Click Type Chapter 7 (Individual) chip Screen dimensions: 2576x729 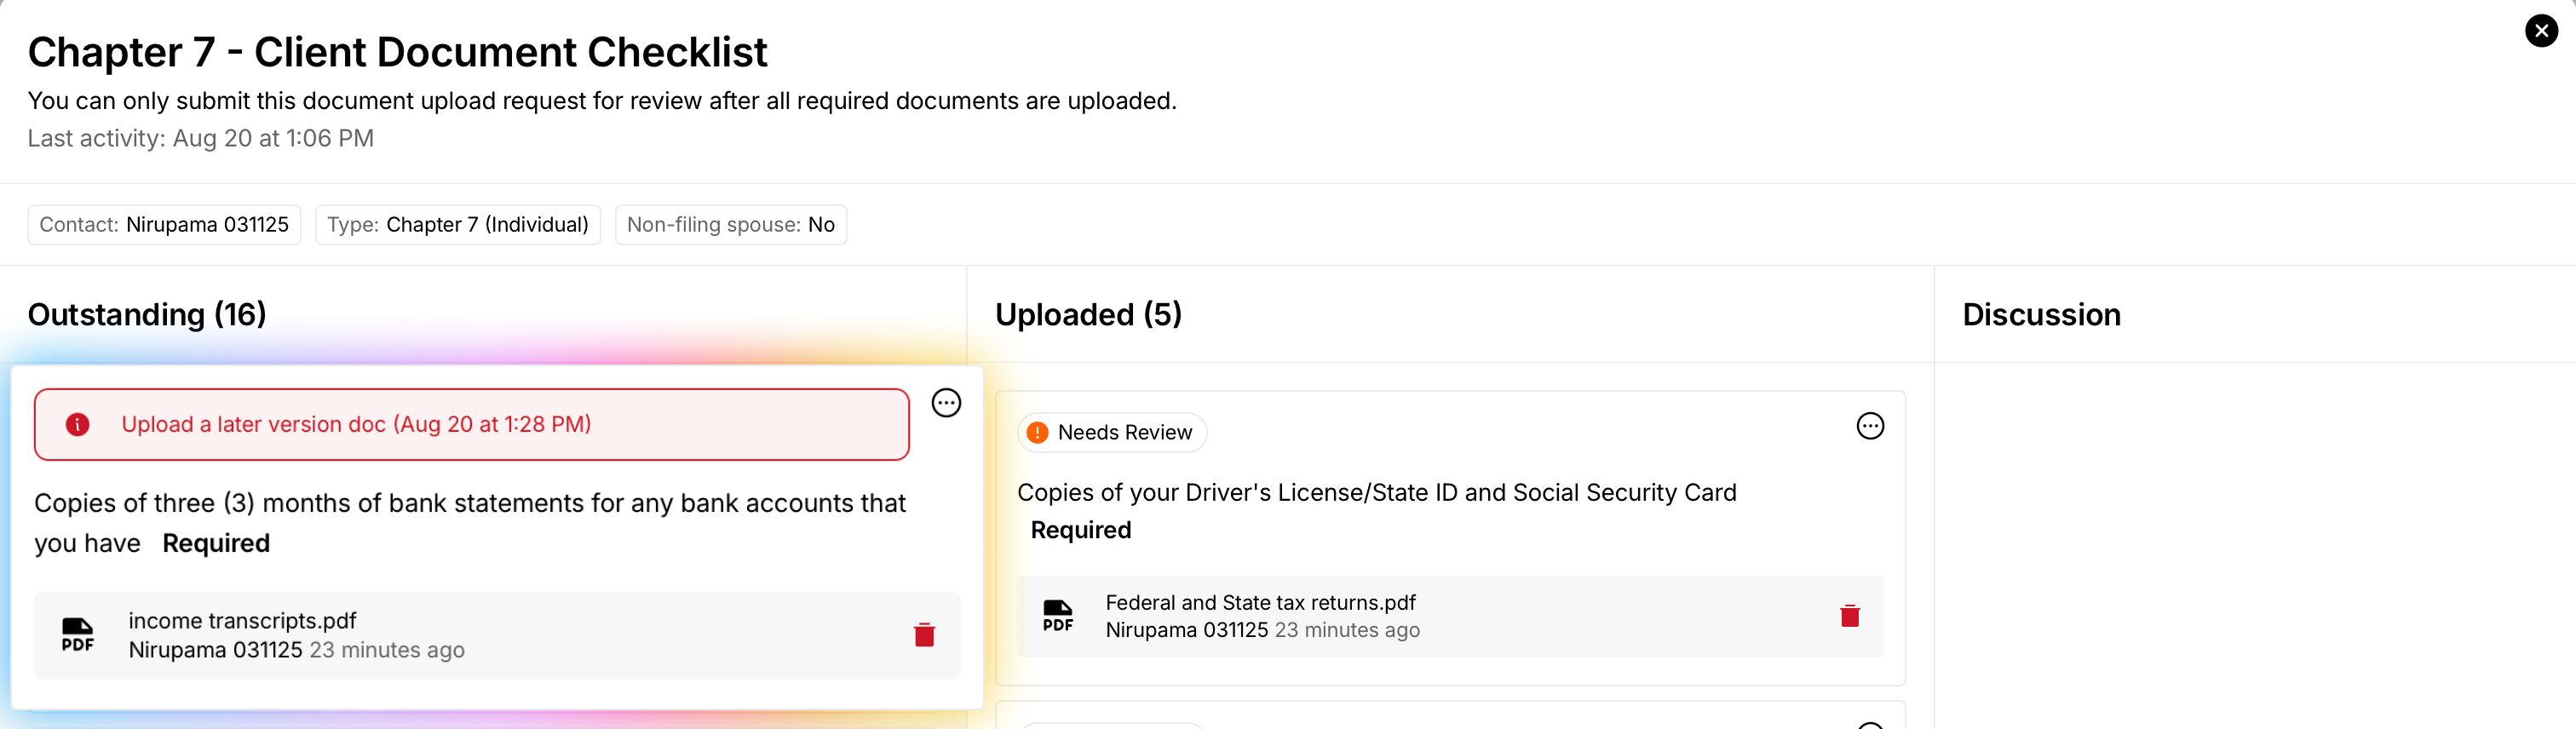pos(458,225)
